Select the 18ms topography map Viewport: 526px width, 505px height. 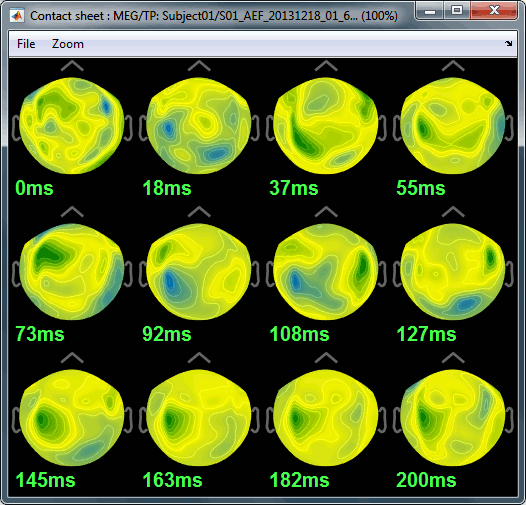tap(199, 126)
